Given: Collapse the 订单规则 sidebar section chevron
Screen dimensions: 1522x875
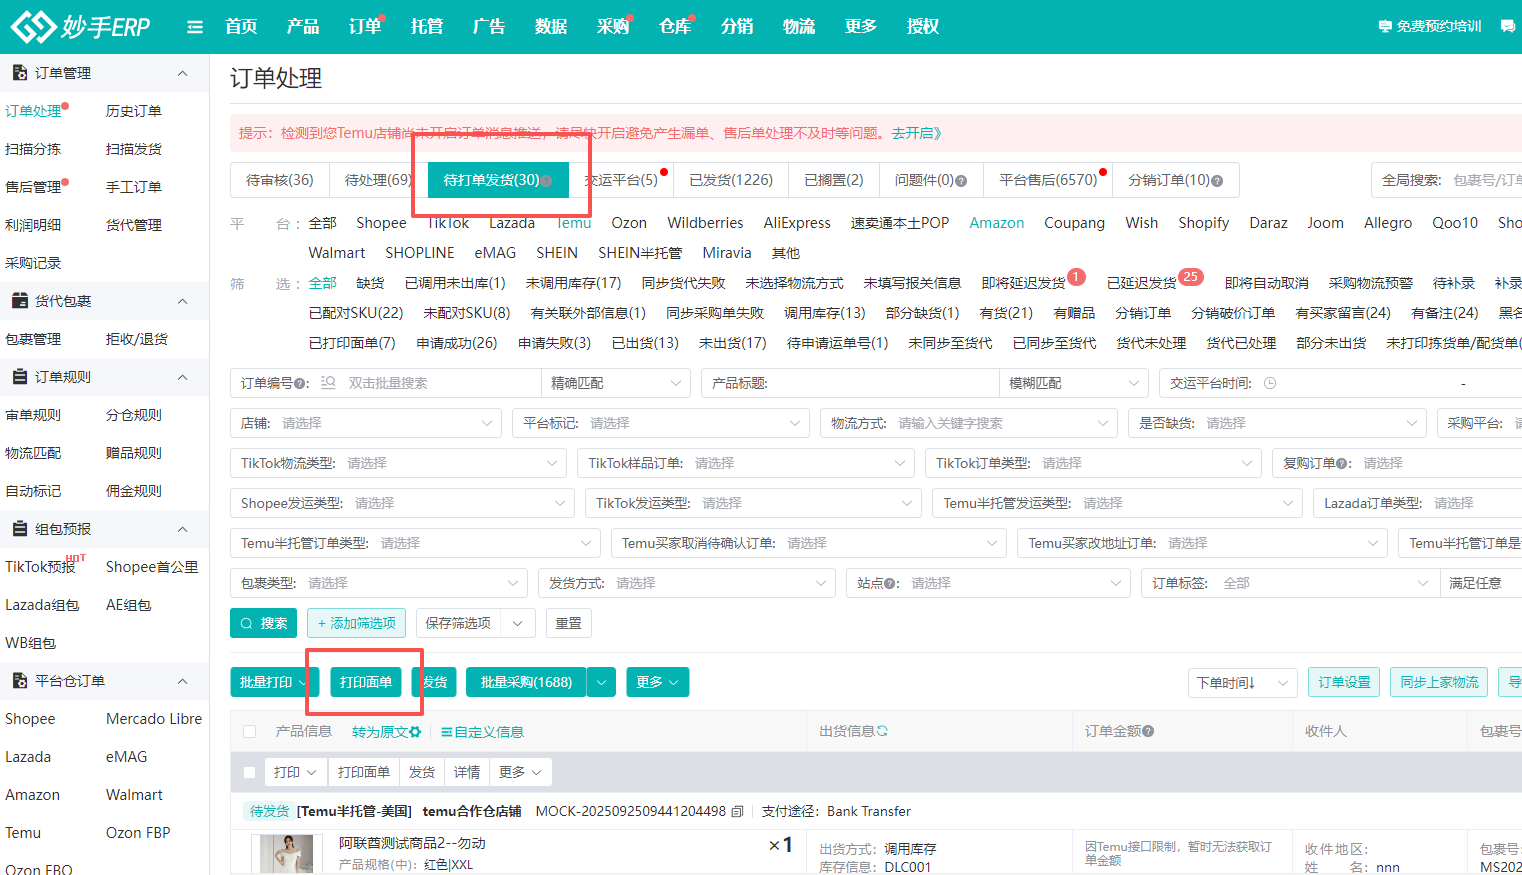Looking at the screenshot, I should (182, 377).
